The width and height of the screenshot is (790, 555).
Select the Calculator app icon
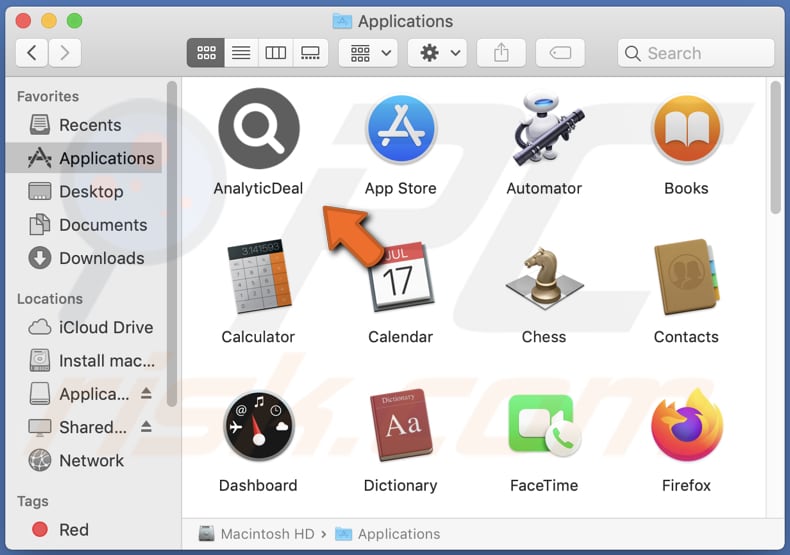pos(259,276)
